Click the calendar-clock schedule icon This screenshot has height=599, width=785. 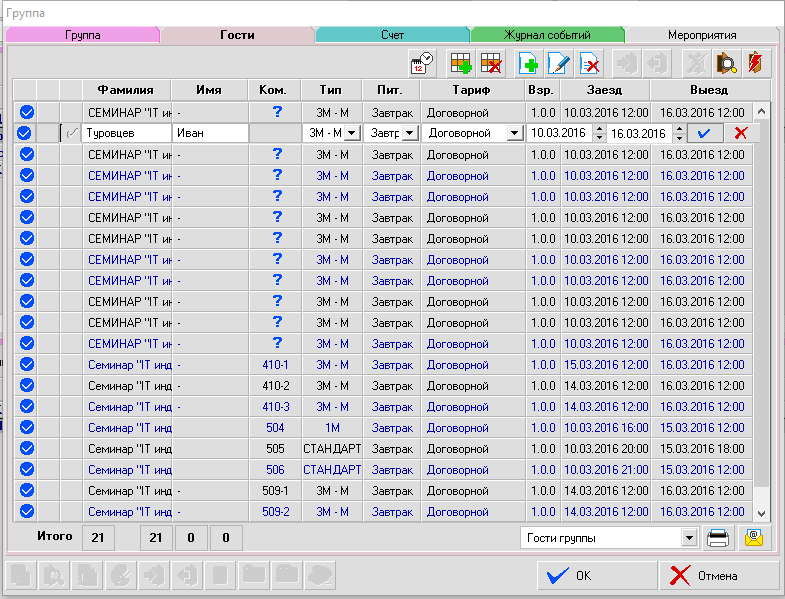click(x=422, y=63)
